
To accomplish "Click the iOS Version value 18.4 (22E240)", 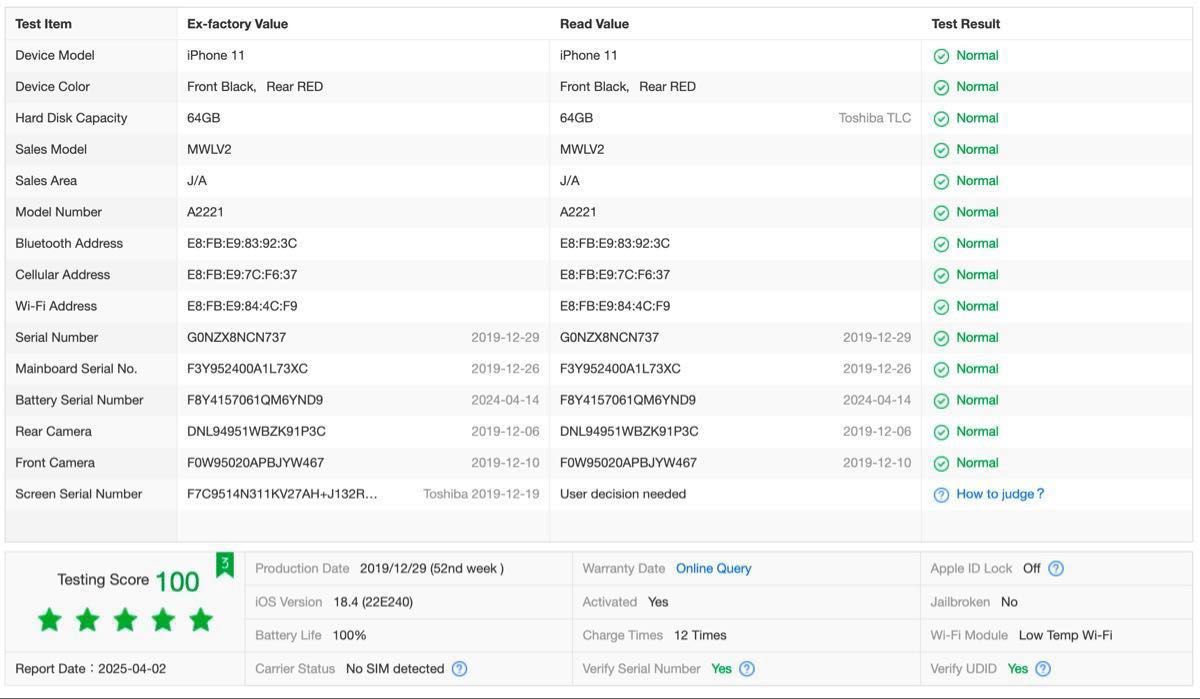I will tap(373, 602).
